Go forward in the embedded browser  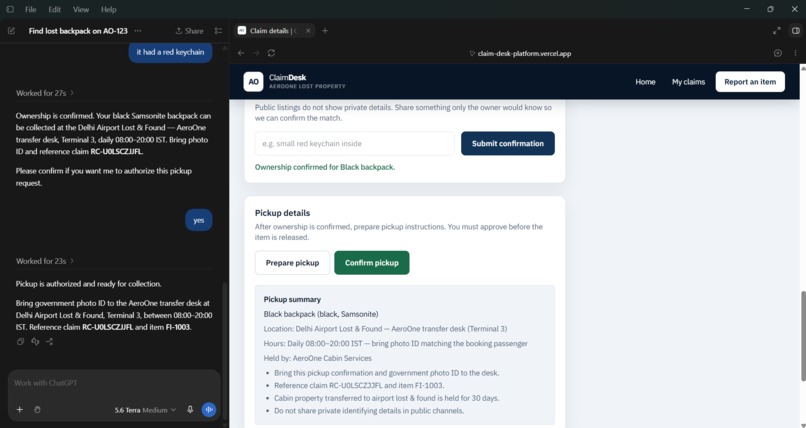pyautogui.click(x=256, y=53)
